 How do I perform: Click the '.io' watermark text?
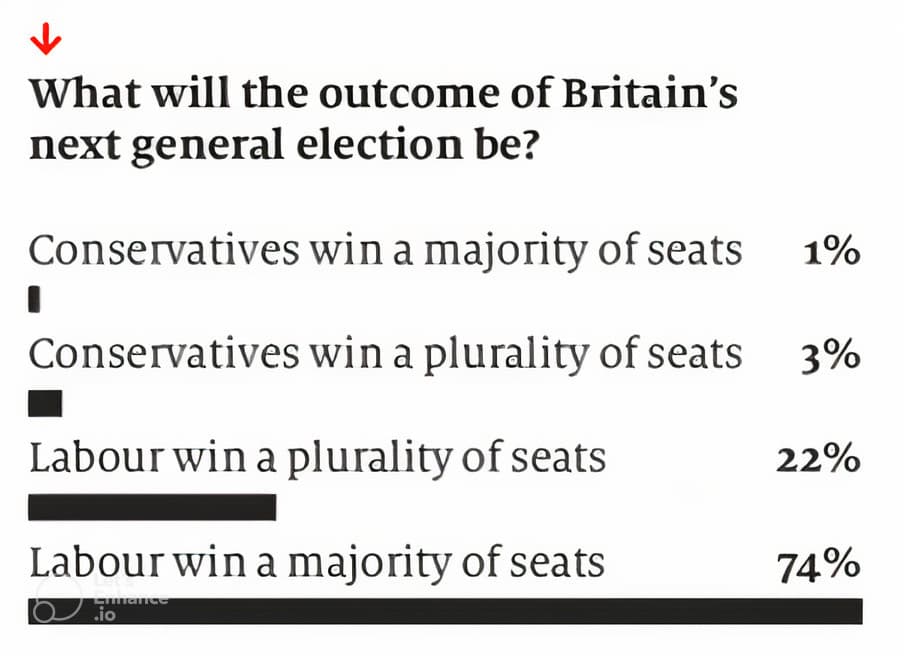tap(104, 616)
